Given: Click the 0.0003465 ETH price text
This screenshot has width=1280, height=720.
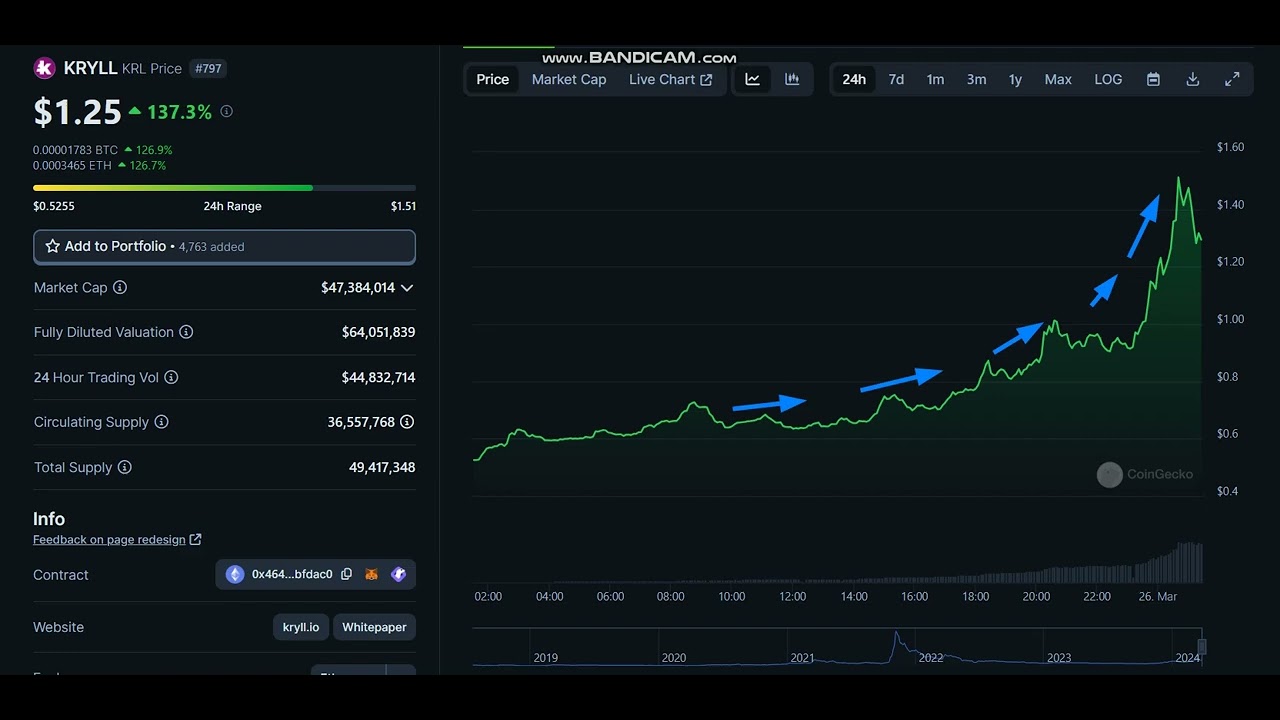Looking at the screenshot, I should [x=72, y=165].
